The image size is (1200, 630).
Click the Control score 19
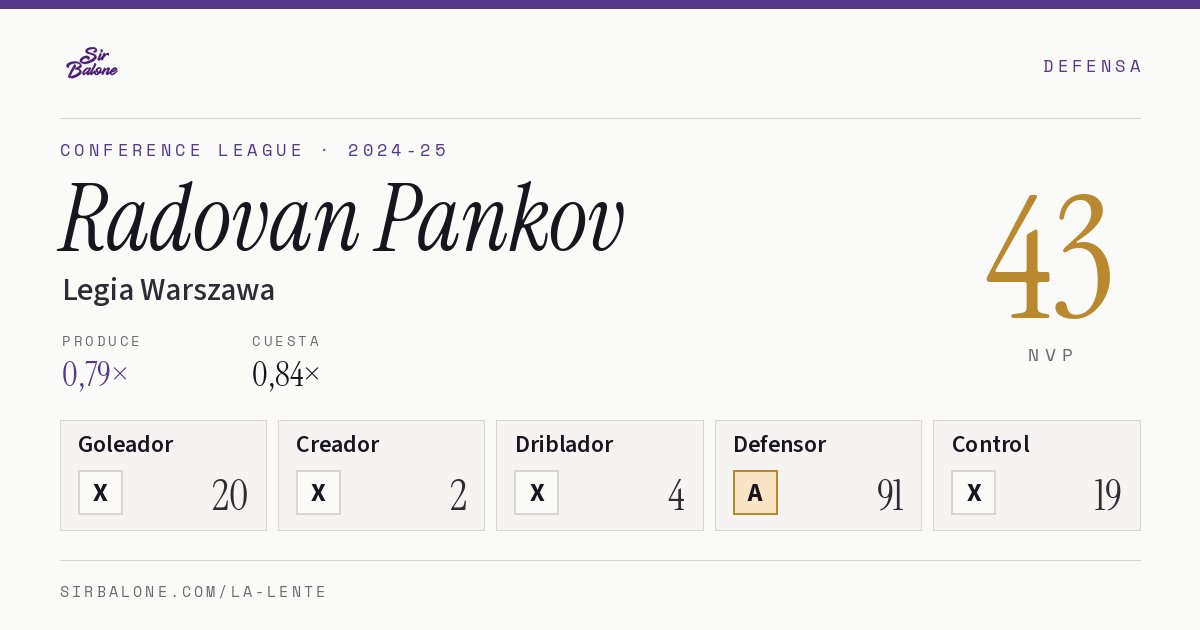[1108, 495]
